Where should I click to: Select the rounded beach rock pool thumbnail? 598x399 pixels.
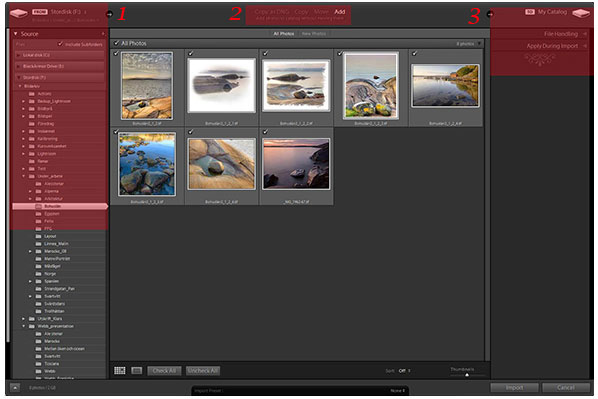222,164
